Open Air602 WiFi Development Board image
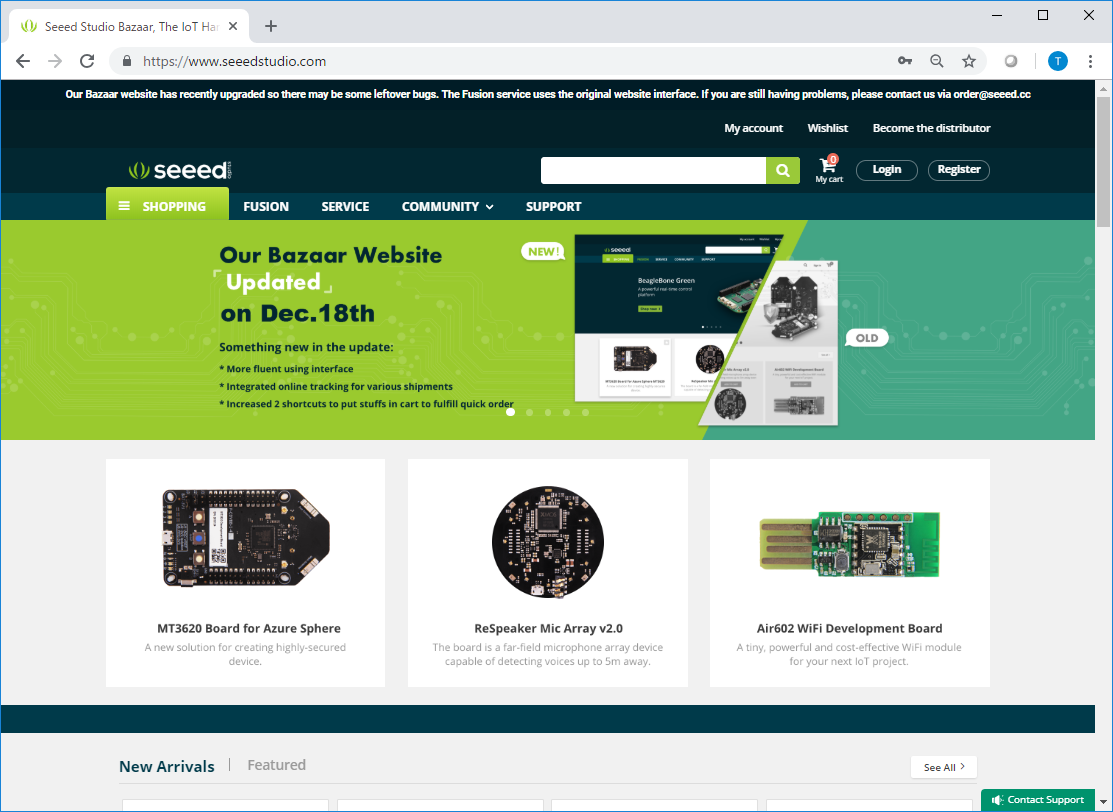 coord(850,543)
